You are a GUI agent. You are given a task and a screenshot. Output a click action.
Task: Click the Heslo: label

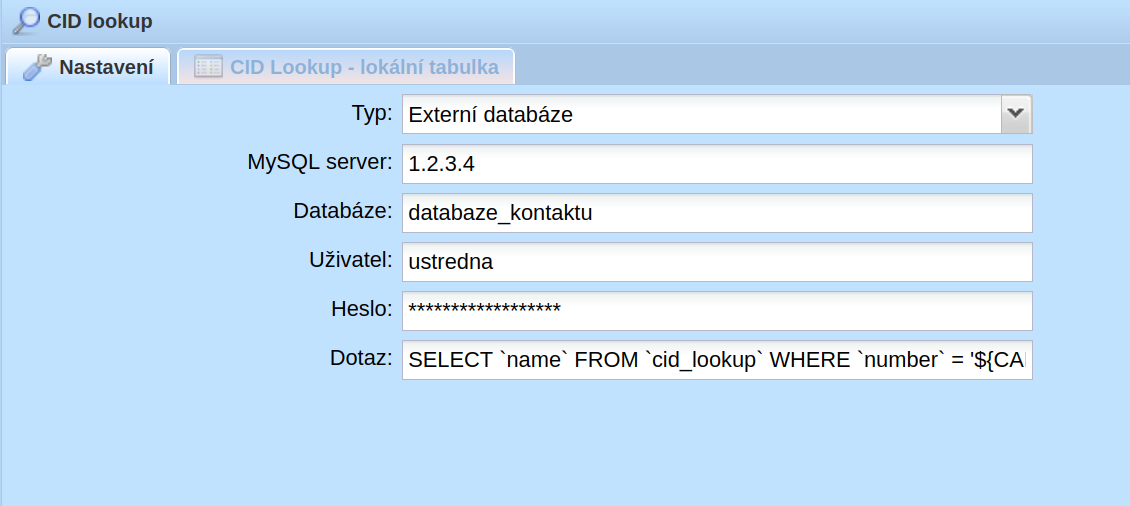362,309
